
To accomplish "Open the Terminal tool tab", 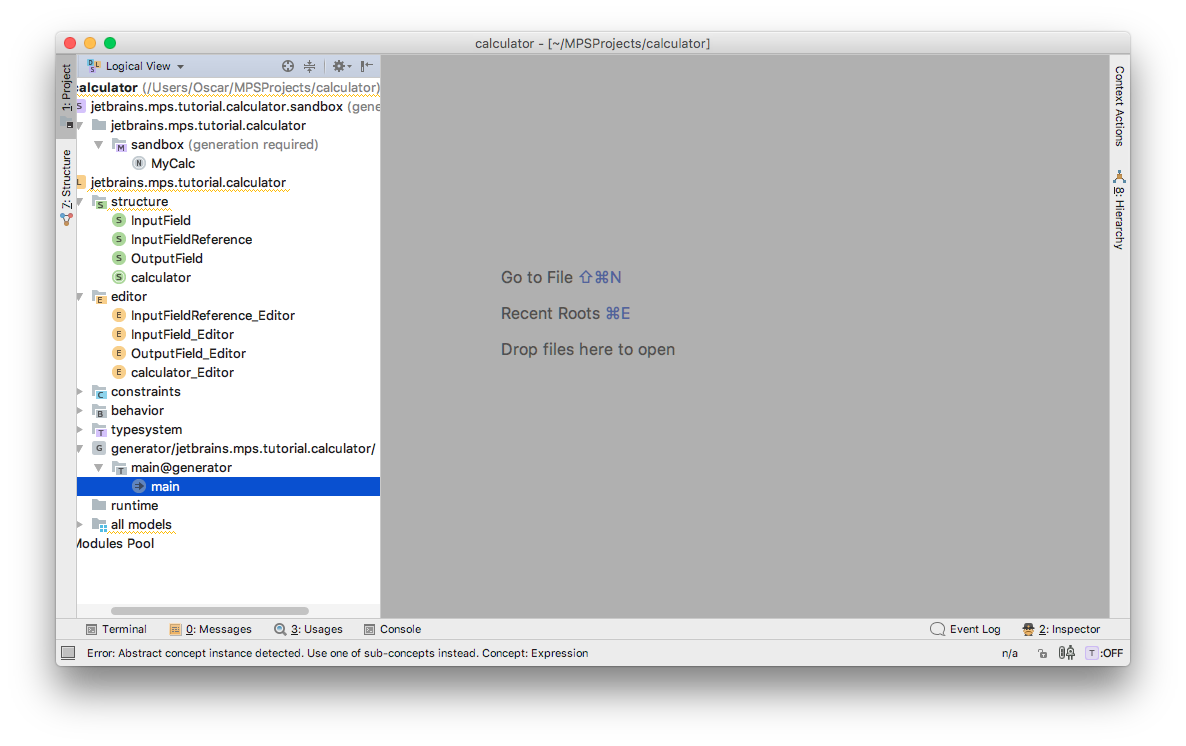I will click(116, 629).
